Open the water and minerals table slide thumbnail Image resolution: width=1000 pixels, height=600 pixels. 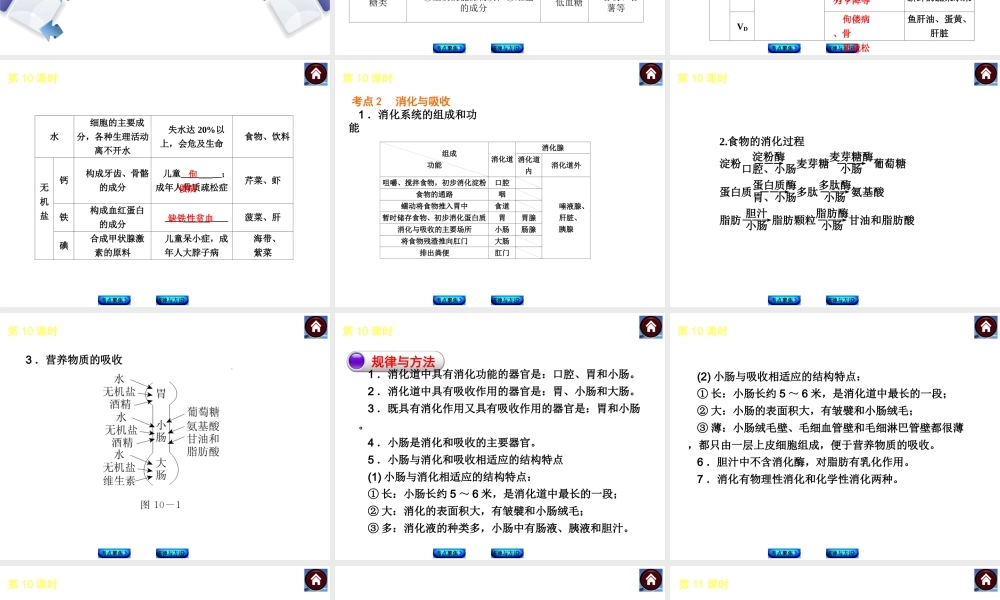[x=165, y=183]
